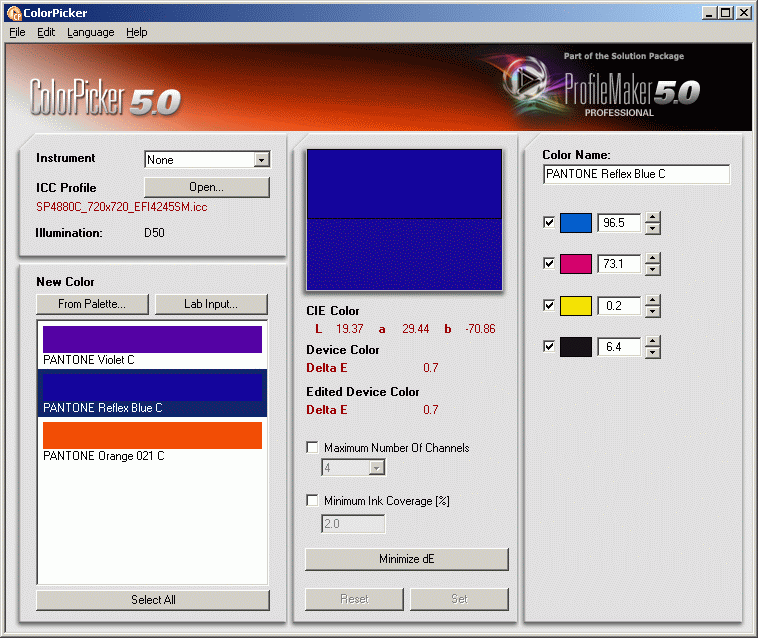
Task: Click the magenta value field 73.1
Action: (x=619, y=264)
